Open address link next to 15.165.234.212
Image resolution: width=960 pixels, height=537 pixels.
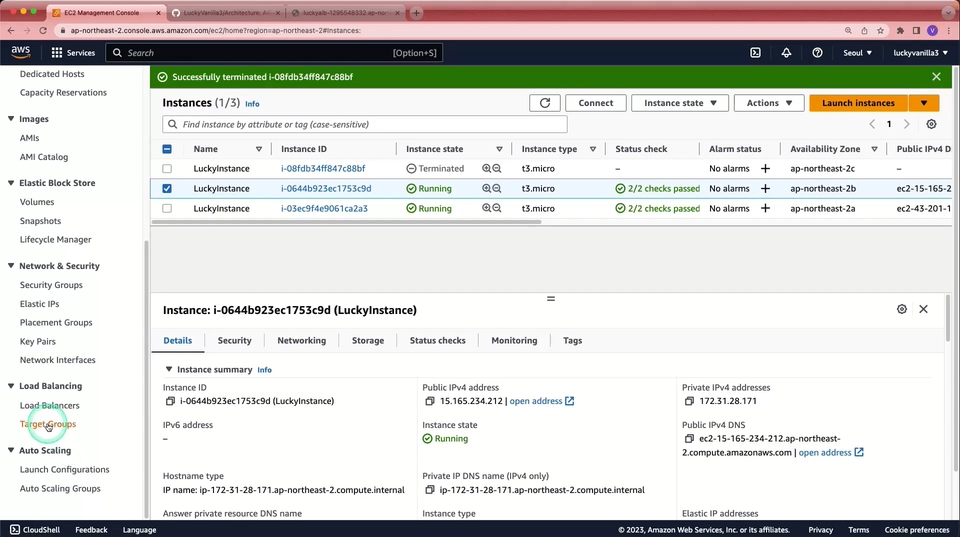pos(542,401)
